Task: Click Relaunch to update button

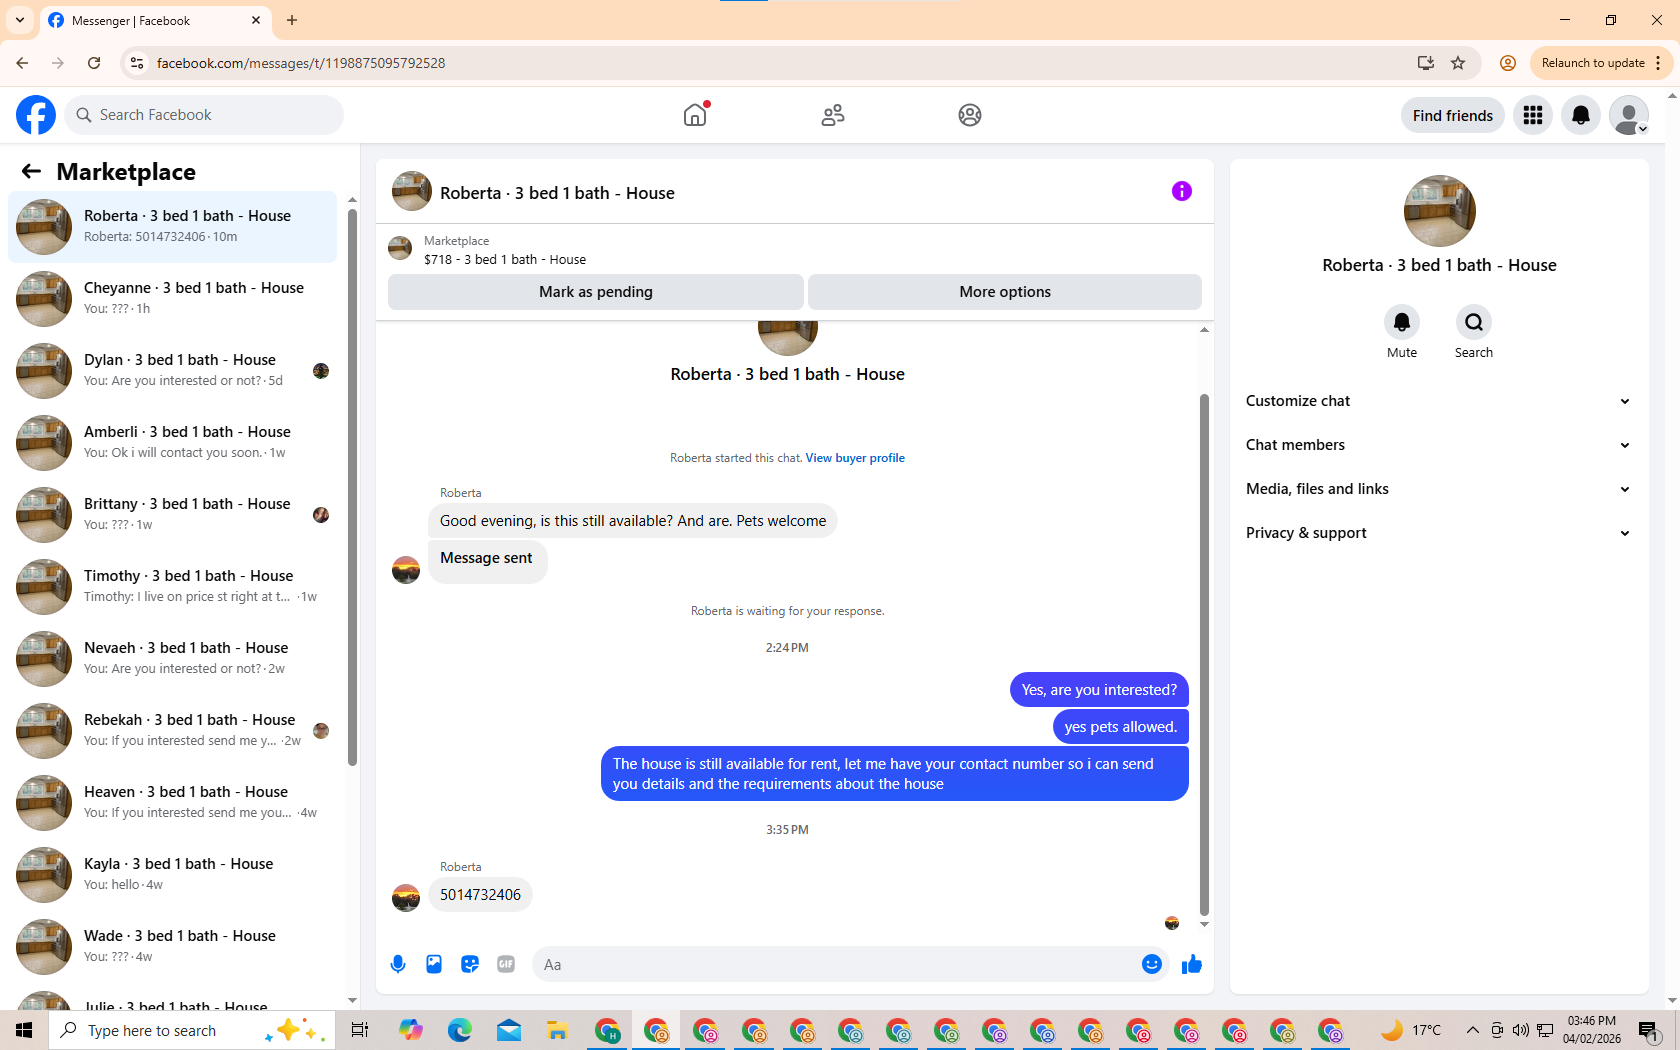Action: pos(1593,63)
